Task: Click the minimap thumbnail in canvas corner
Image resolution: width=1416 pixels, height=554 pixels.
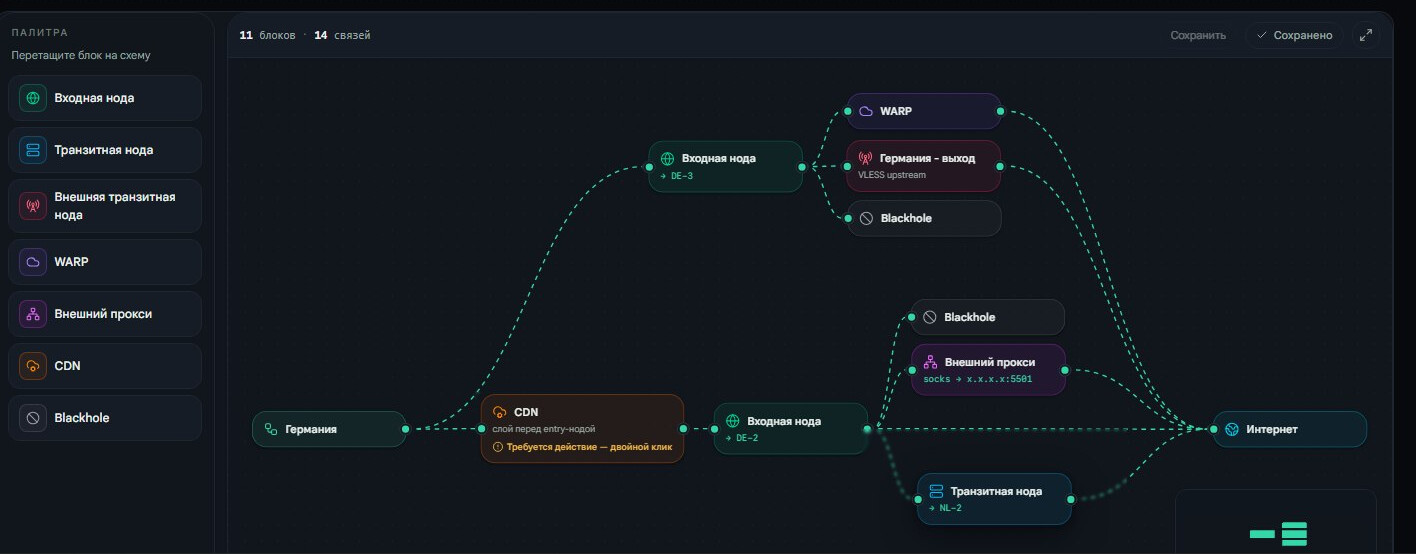Action: pyautogui.click(x=1276, y=521)
